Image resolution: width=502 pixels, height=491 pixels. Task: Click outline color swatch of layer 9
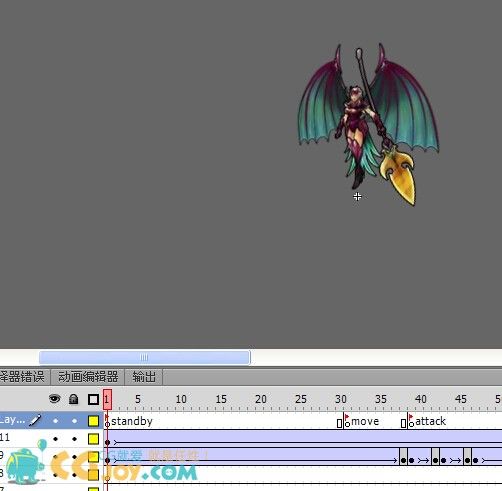93,457
